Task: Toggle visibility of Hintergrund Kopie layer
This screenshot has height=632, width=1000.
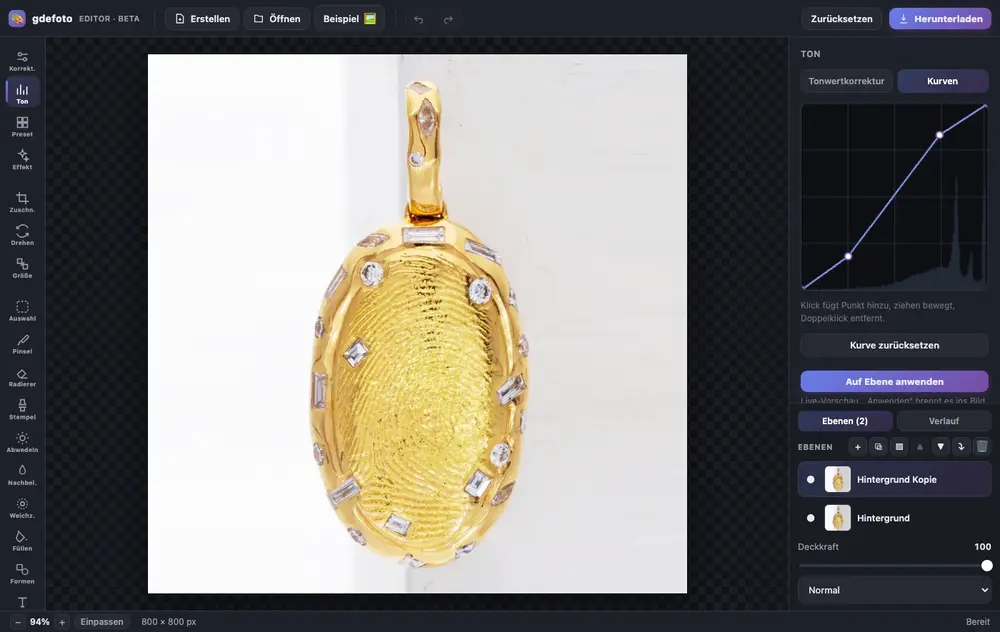Action: (x=811, y=480)
